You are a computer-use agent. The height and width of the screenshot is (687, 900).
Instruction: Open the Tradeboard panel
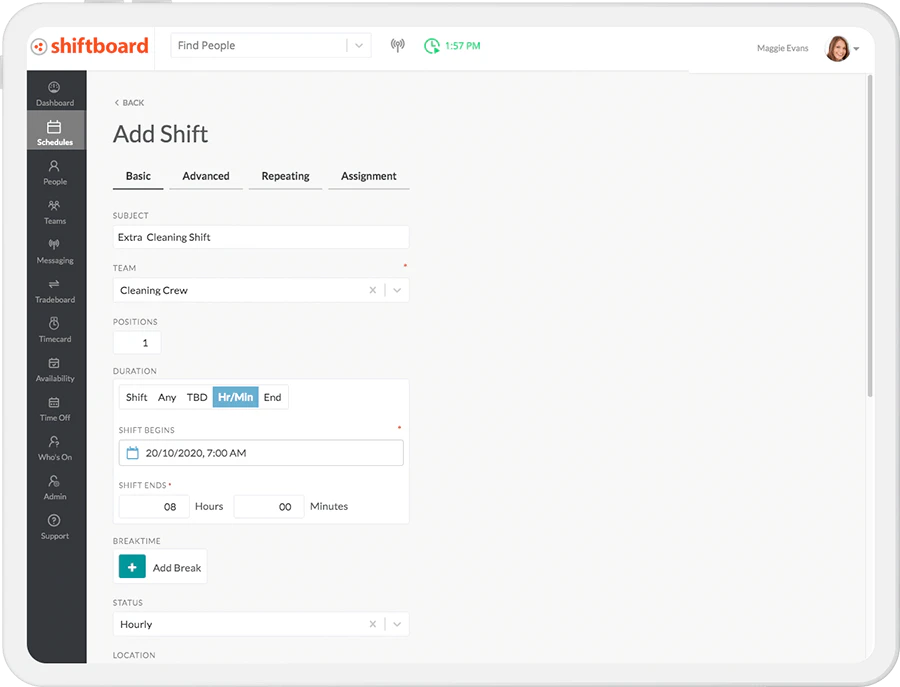coord(54,290)
